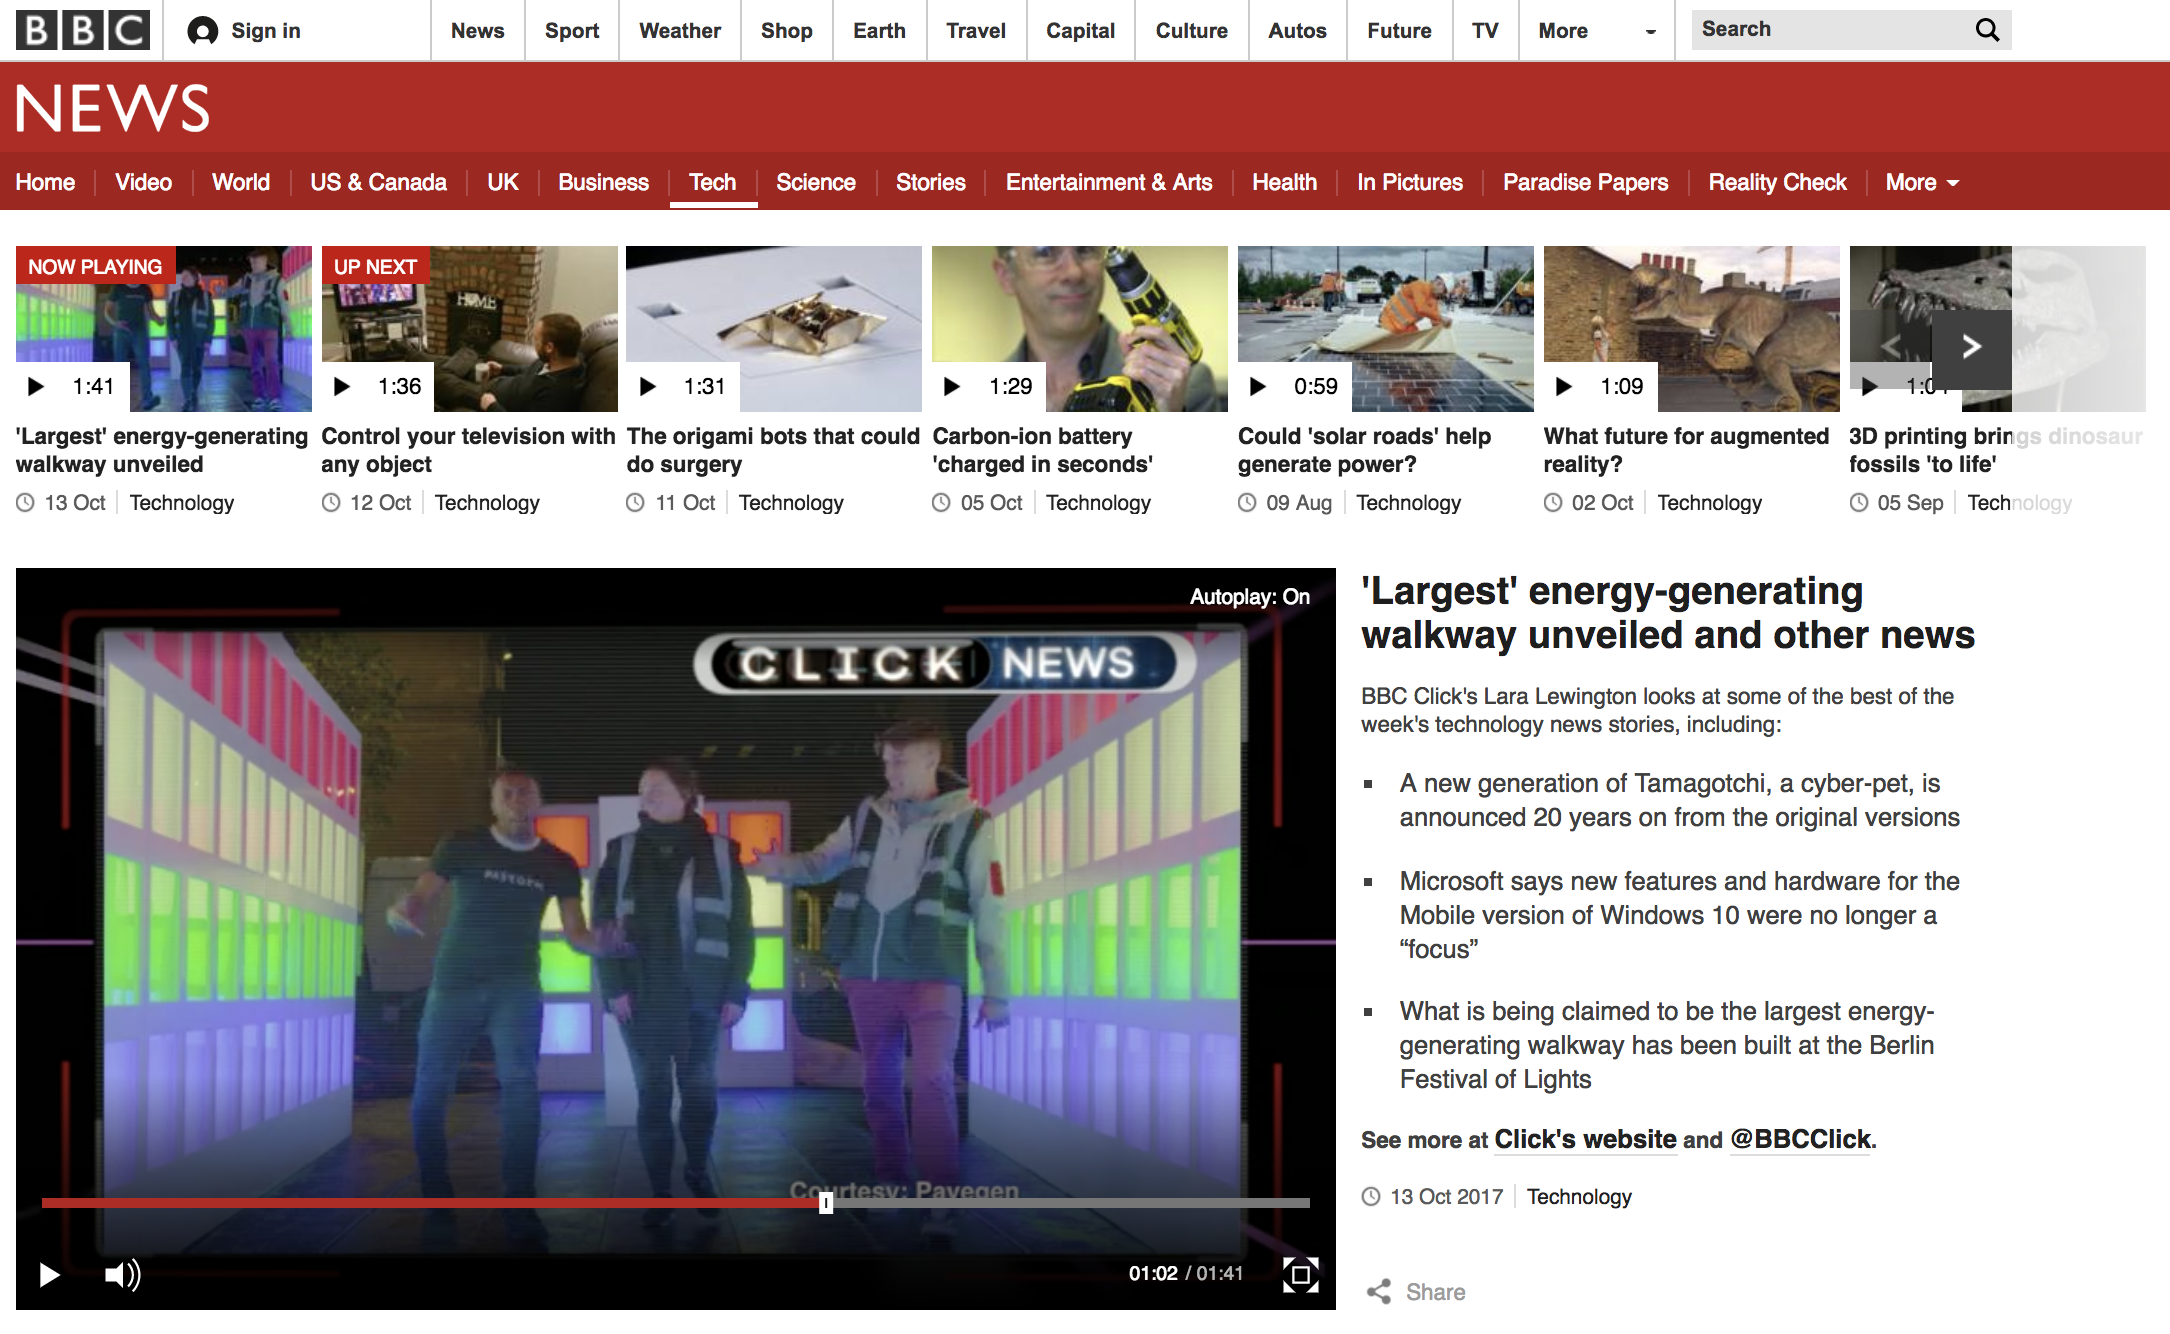The width and height of the screenshot is (2170, 1334).
Task: Open 'What future for augmented reality?' headline
Action: coord(1686,450)
